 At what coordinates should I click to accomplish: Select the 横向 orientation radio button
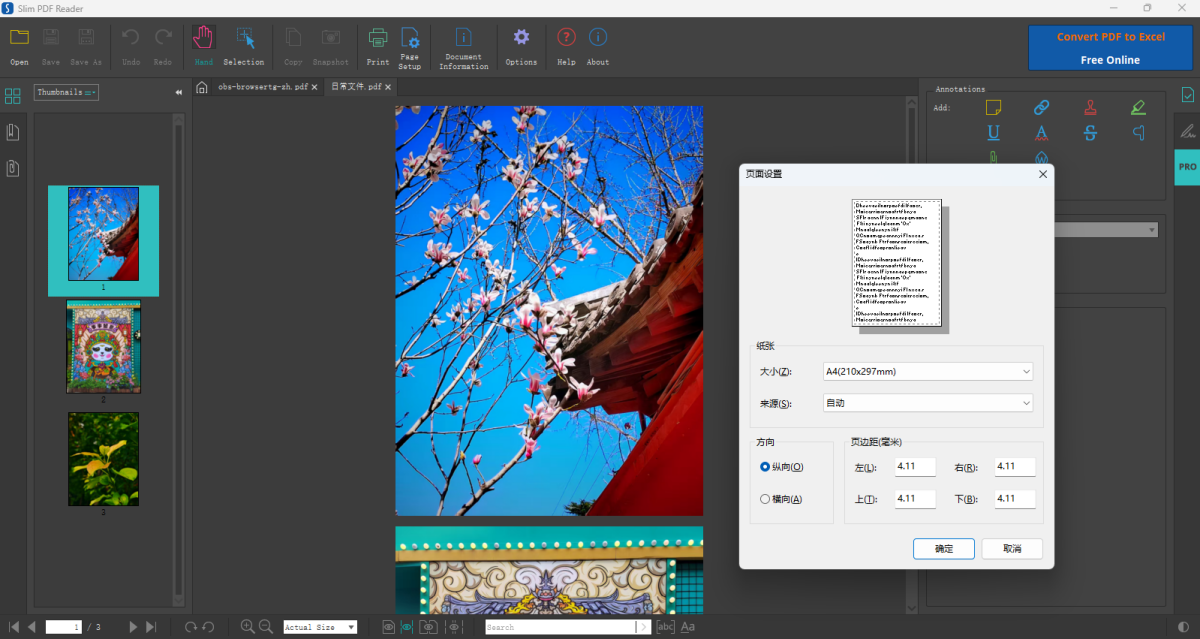pyautogui.click(x=765, y=498)
